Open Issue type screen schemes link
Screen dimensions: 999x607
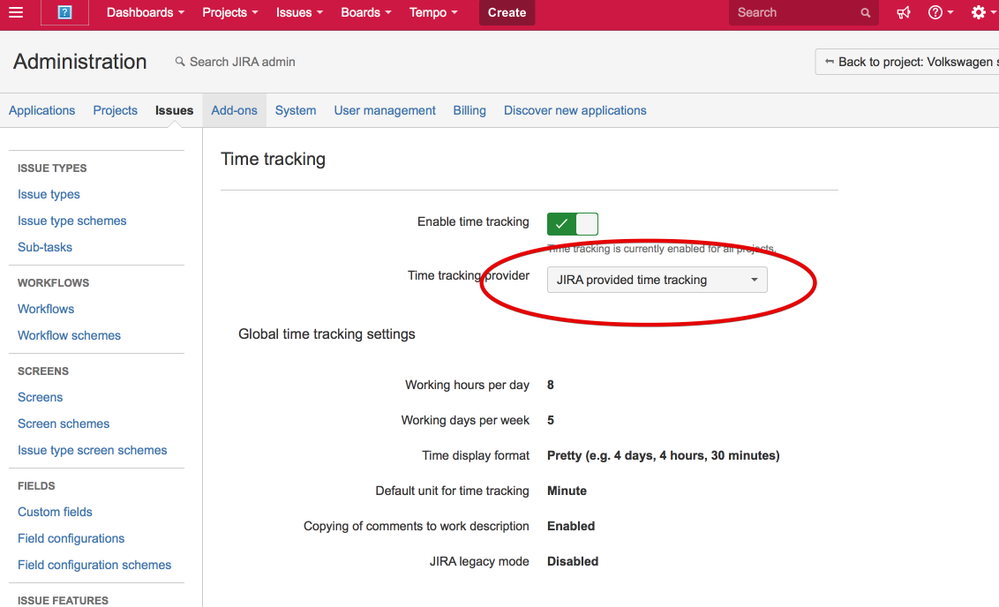click(x=92, y=450)
